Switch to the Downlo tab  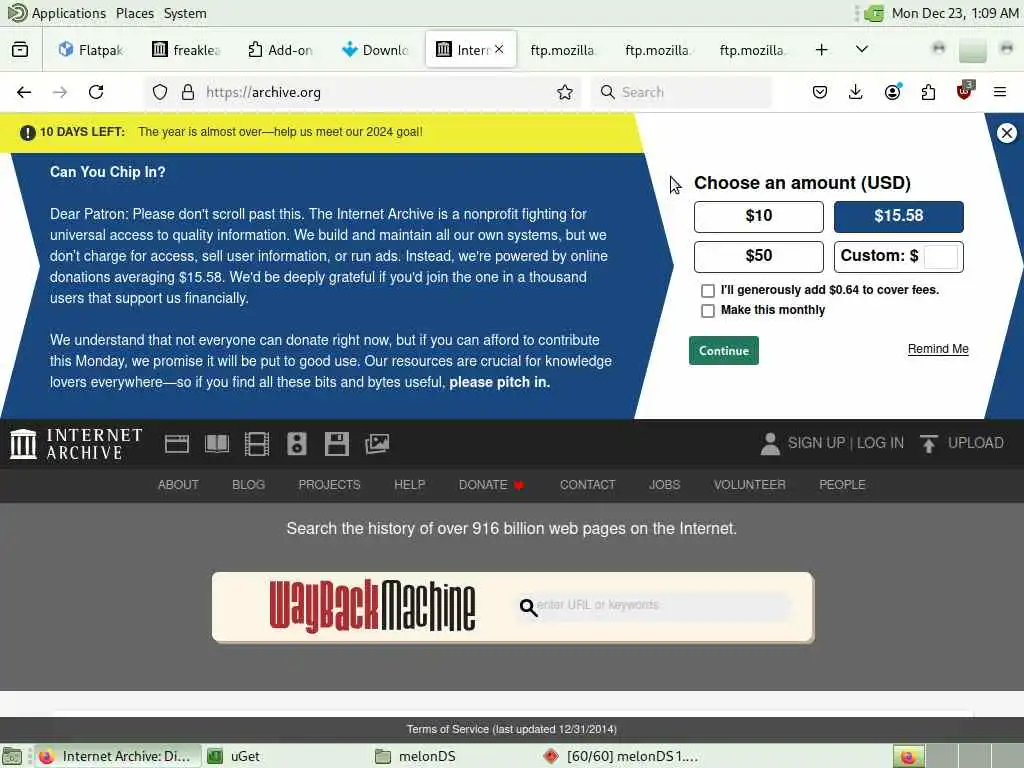[376, 50]
